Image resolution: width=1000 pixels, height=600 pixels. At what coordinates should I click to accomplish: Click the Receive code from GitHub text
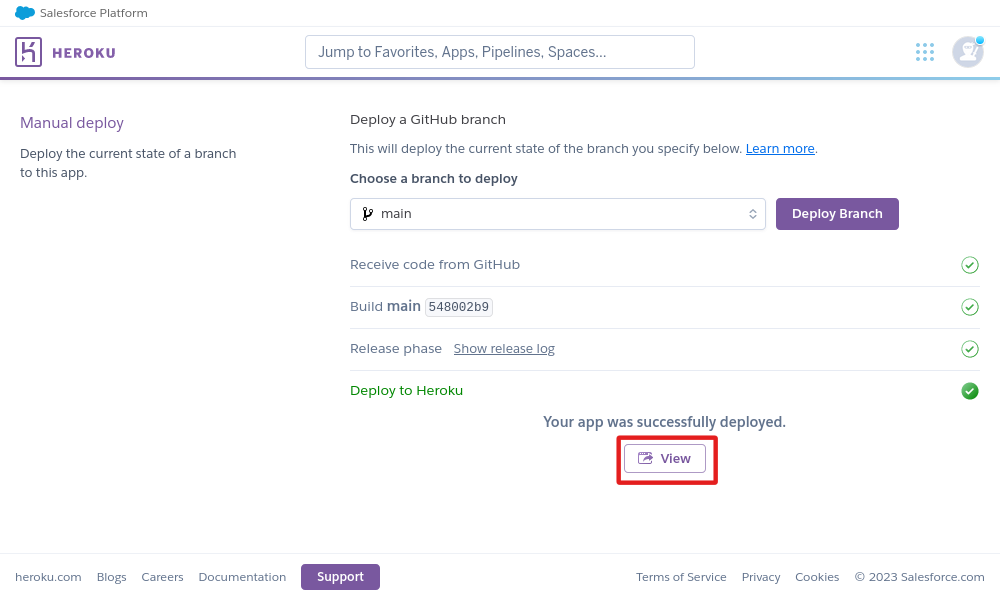(435, 264)
